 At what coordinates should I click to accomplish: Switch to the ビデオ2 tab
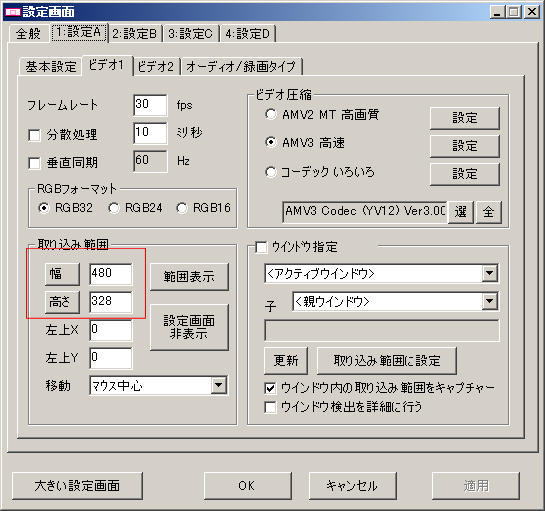(155, 66)
